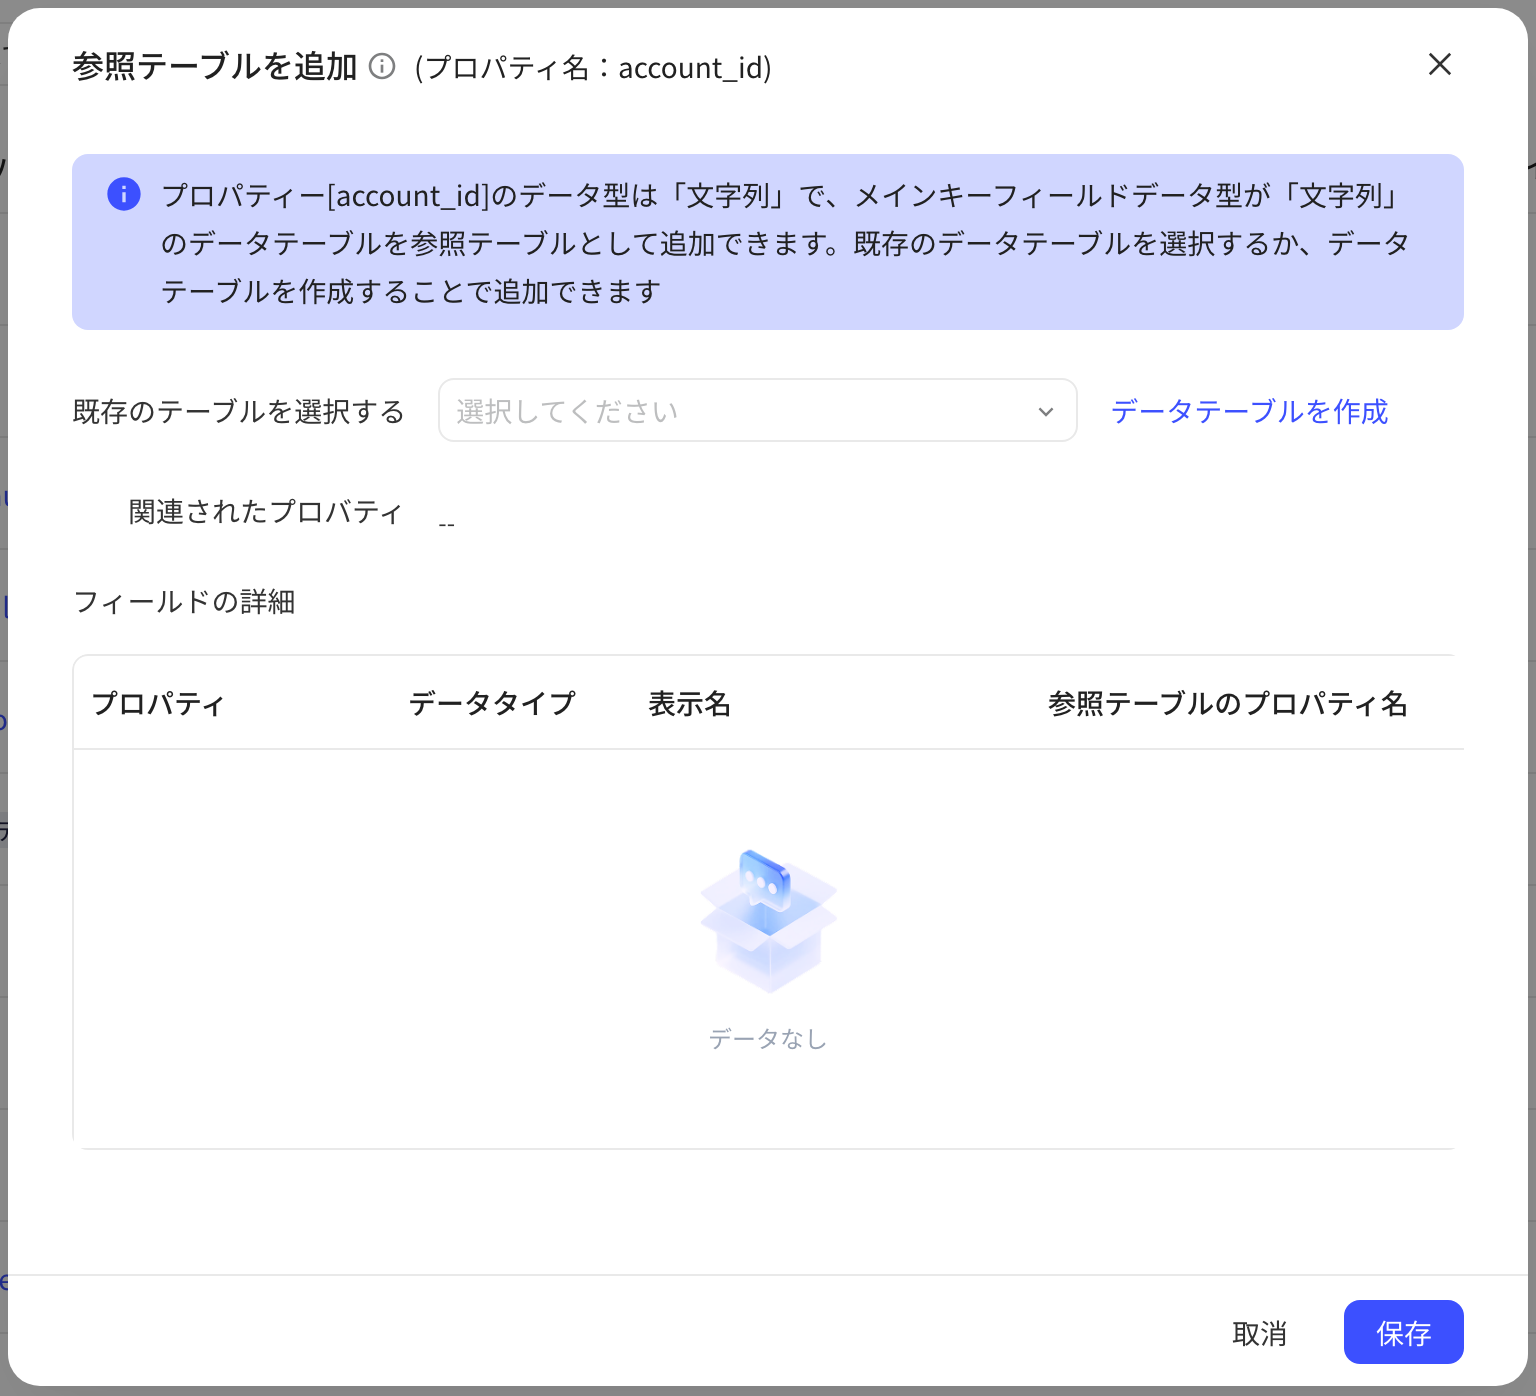Click the データなし empty box illustration
Image resolution: width=1536 pixels, height=1396 pixels.
(x=768, y=921)
